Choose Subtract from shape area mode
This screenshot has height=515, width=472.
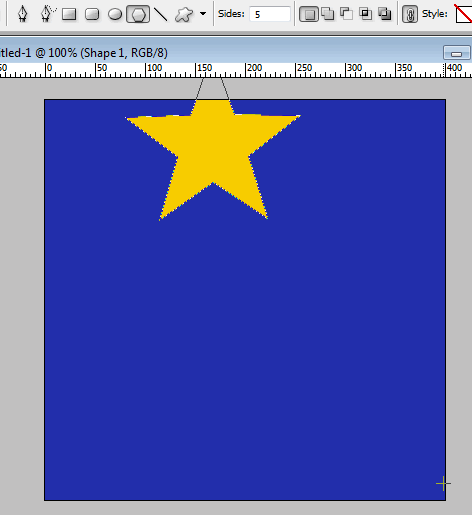346,14
